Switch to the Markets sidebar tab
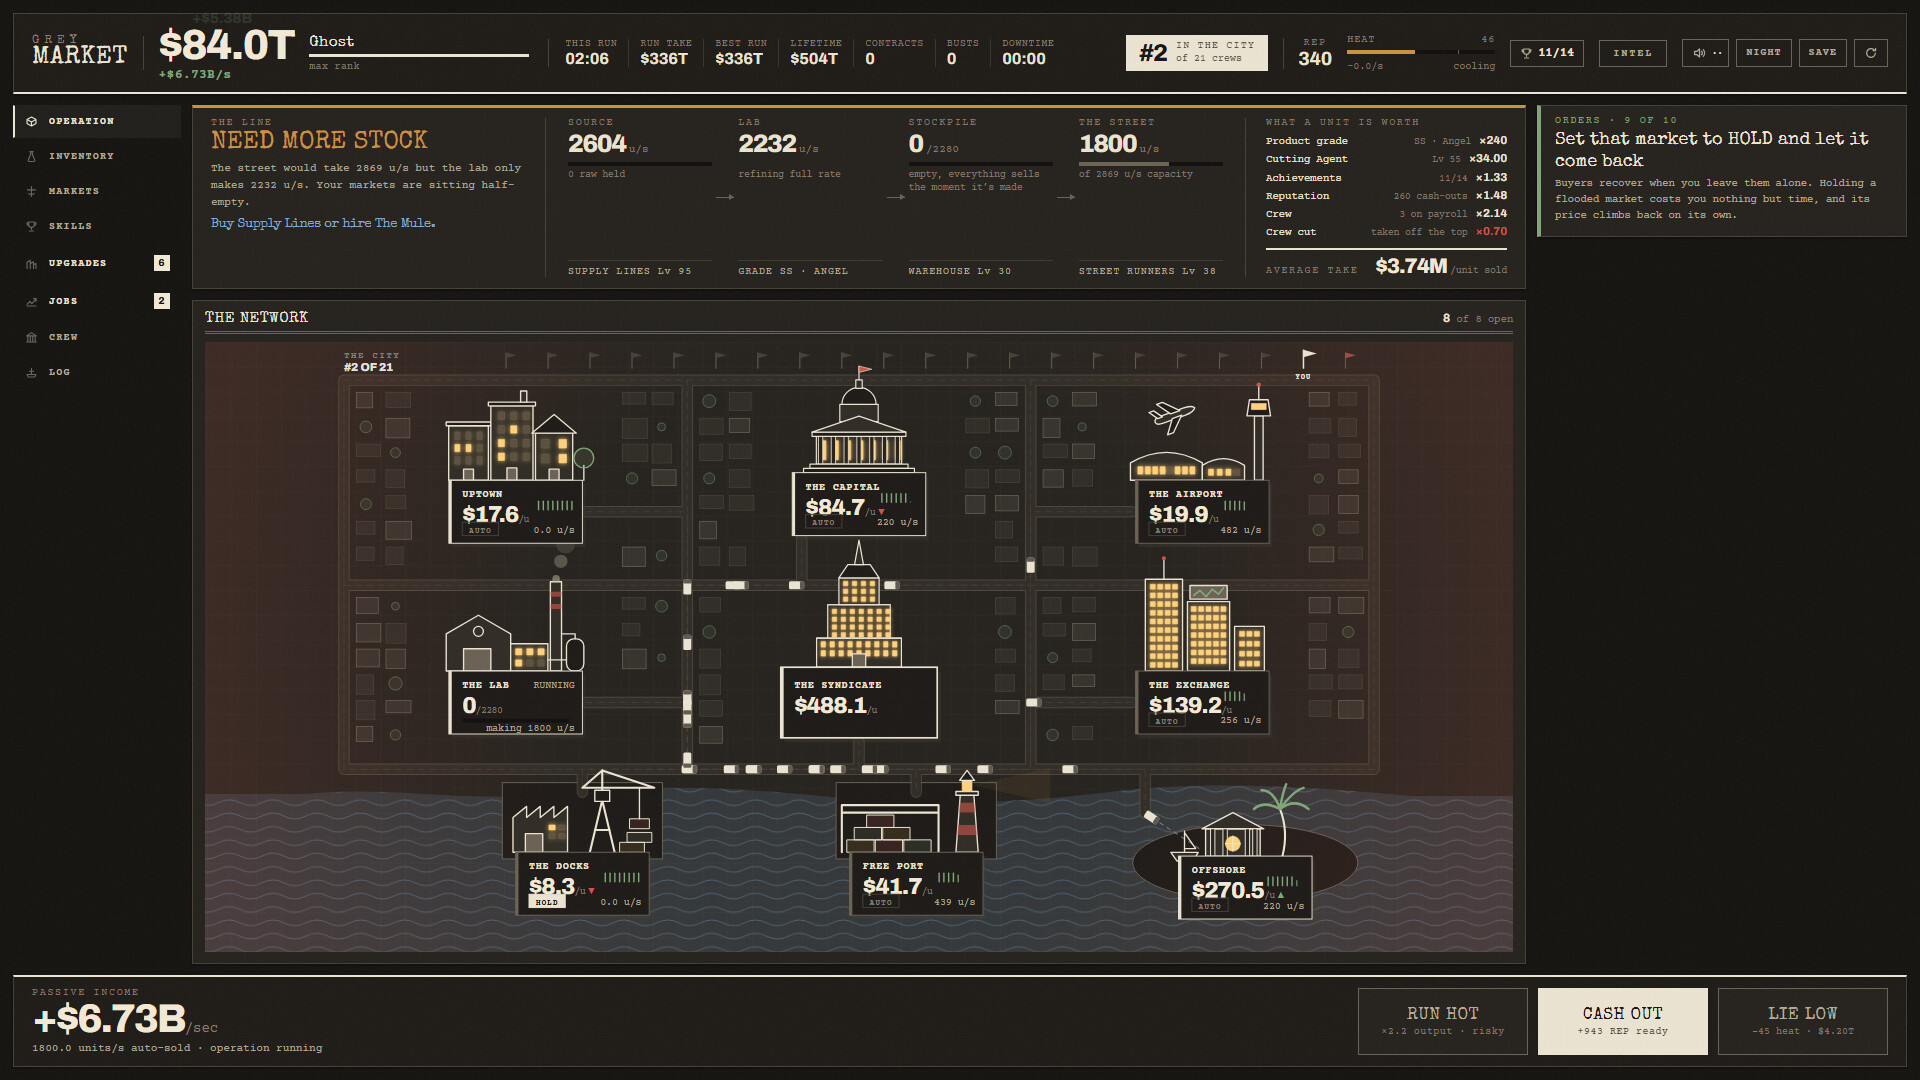 click(97, 191)
